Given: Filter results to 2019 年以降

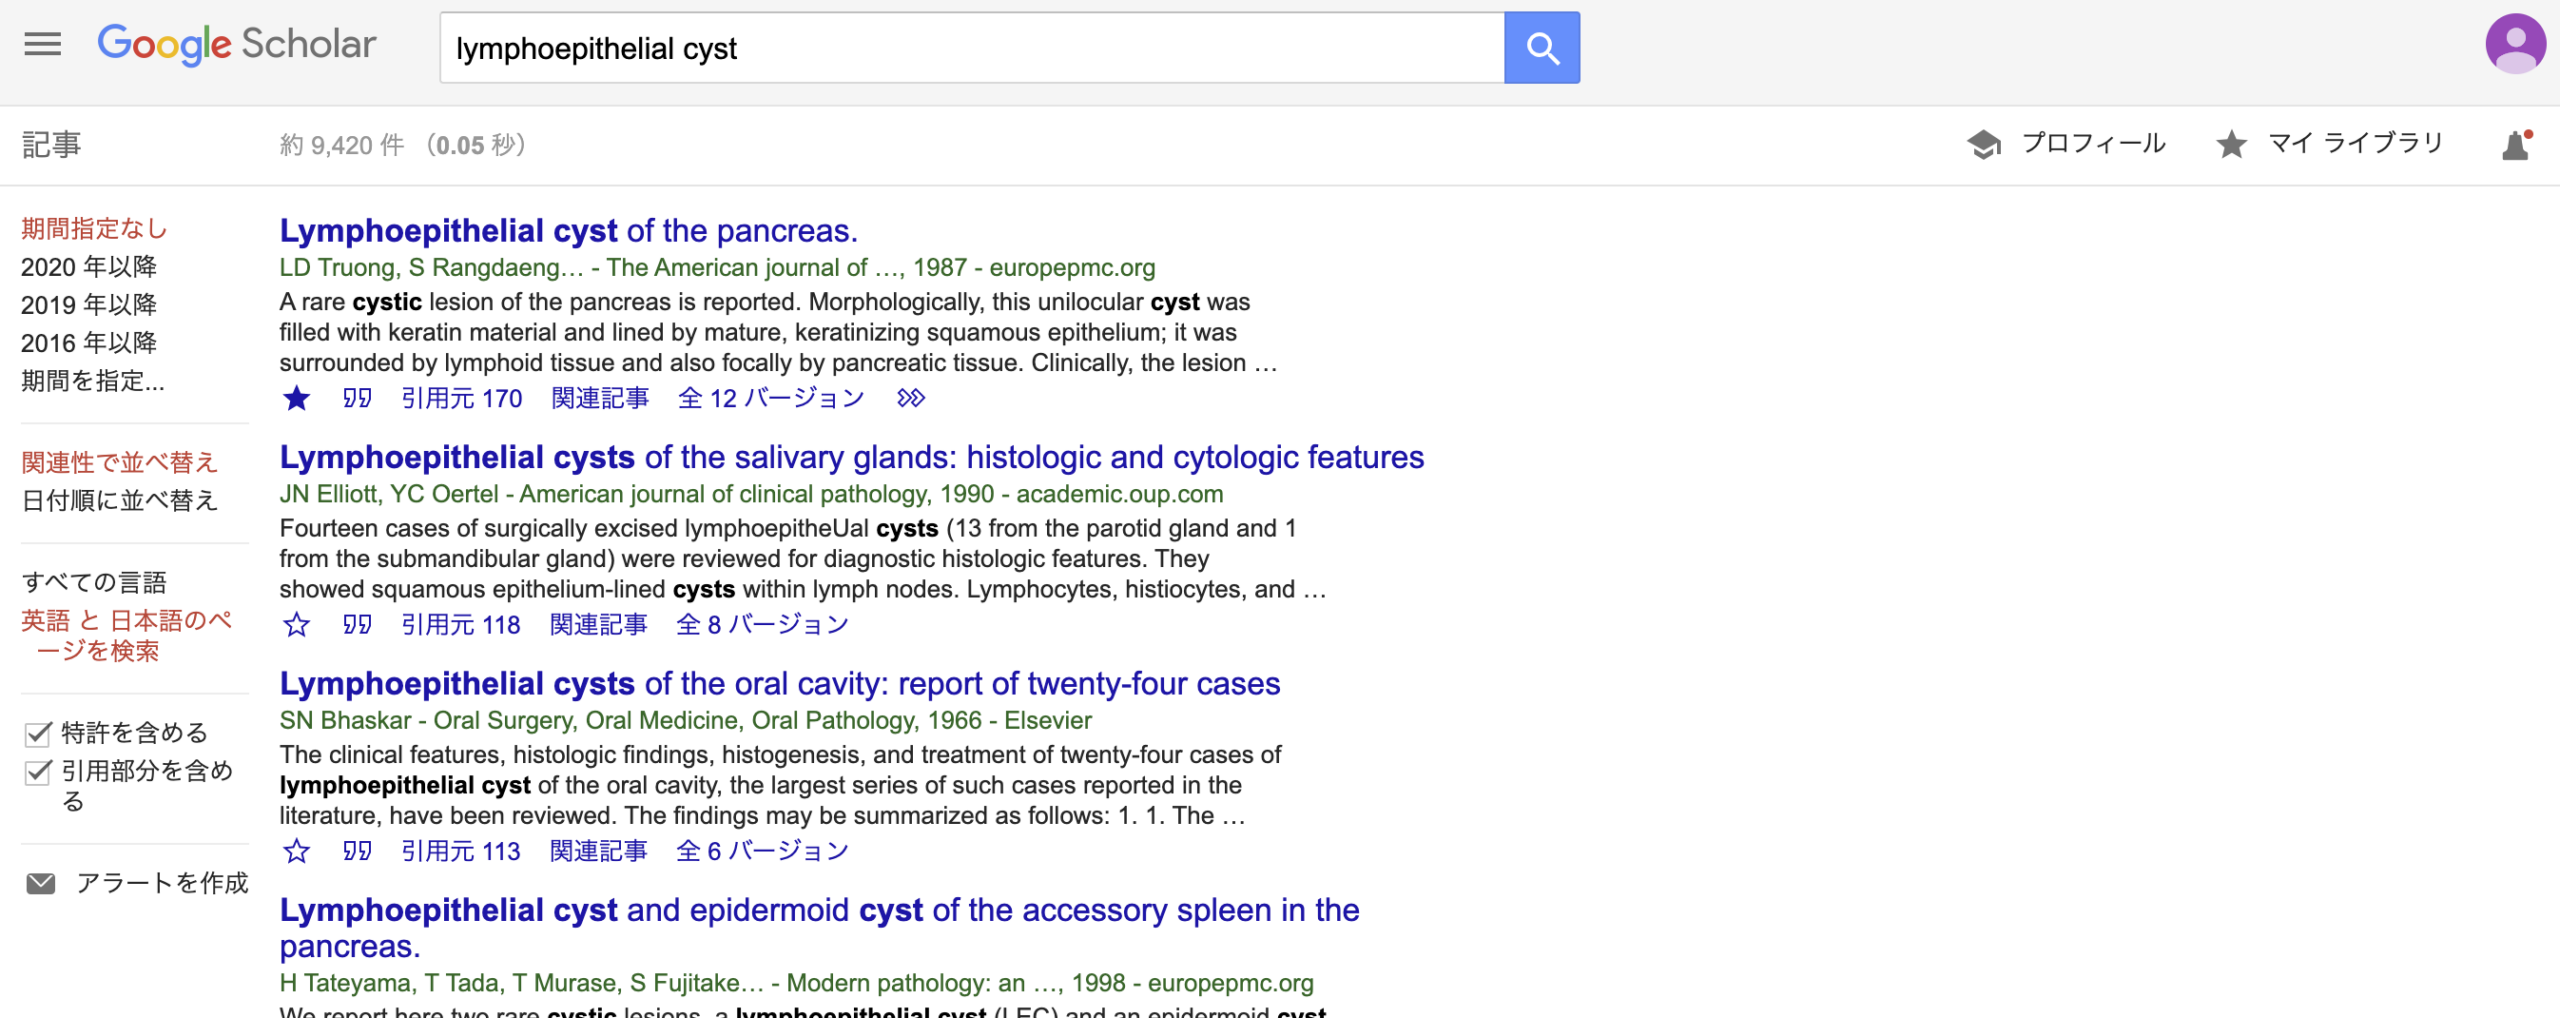Looking at the screenshot, I should click(x=89, y=305).
